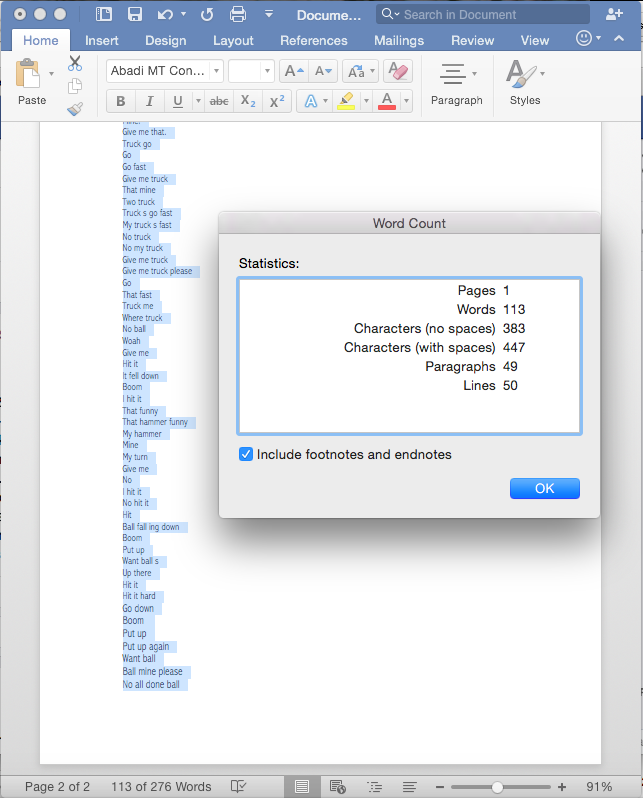This screenshot has height=798, width=643.
Task: Click the sidebar pane icon in title bar
Action: click(x=104, y=14)
